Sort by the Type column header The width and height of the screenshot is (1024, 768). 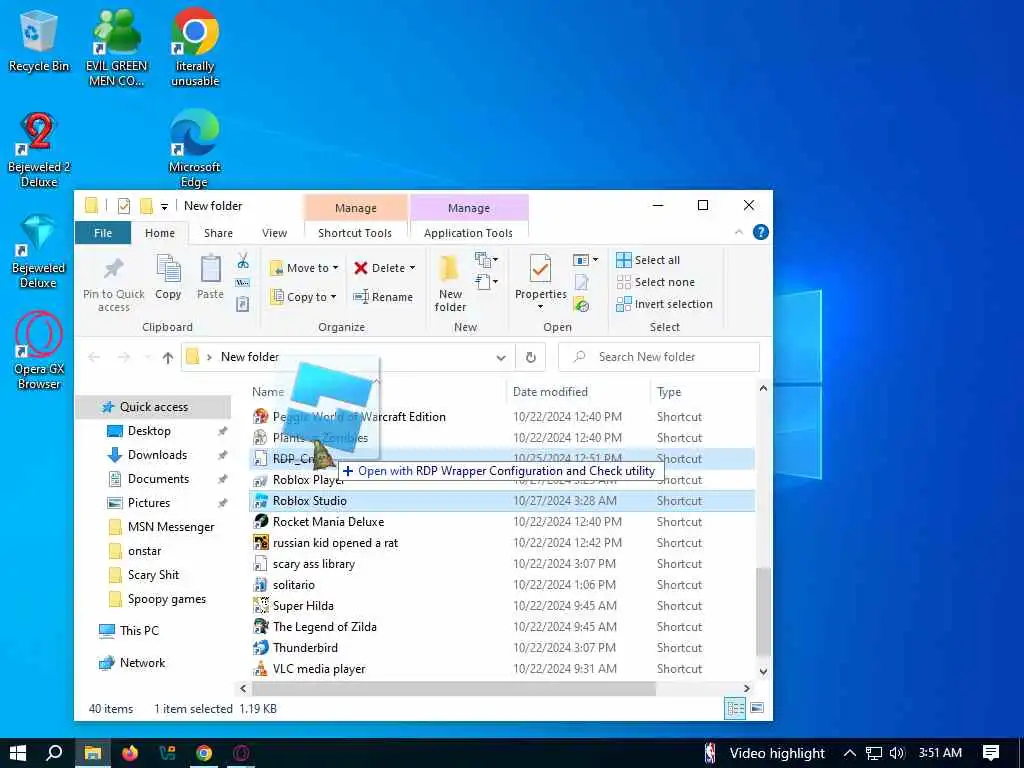669,392
